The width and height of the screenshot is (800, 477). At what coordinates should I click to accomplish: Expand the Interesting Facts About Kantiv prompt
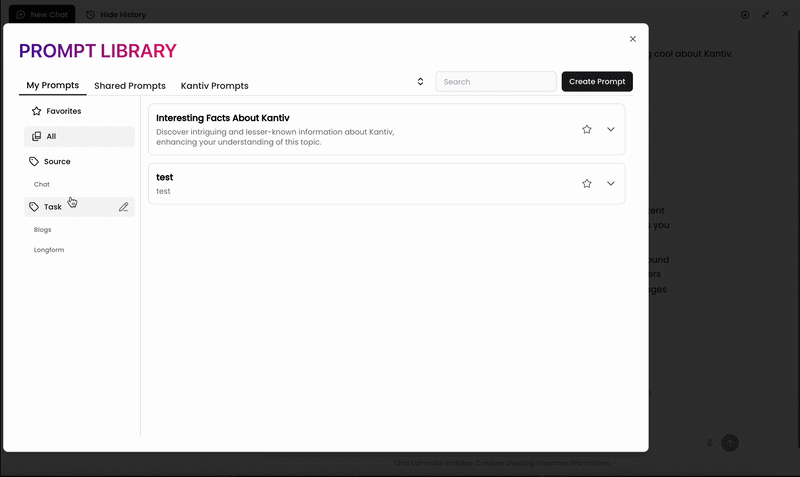tap(611, 129)
